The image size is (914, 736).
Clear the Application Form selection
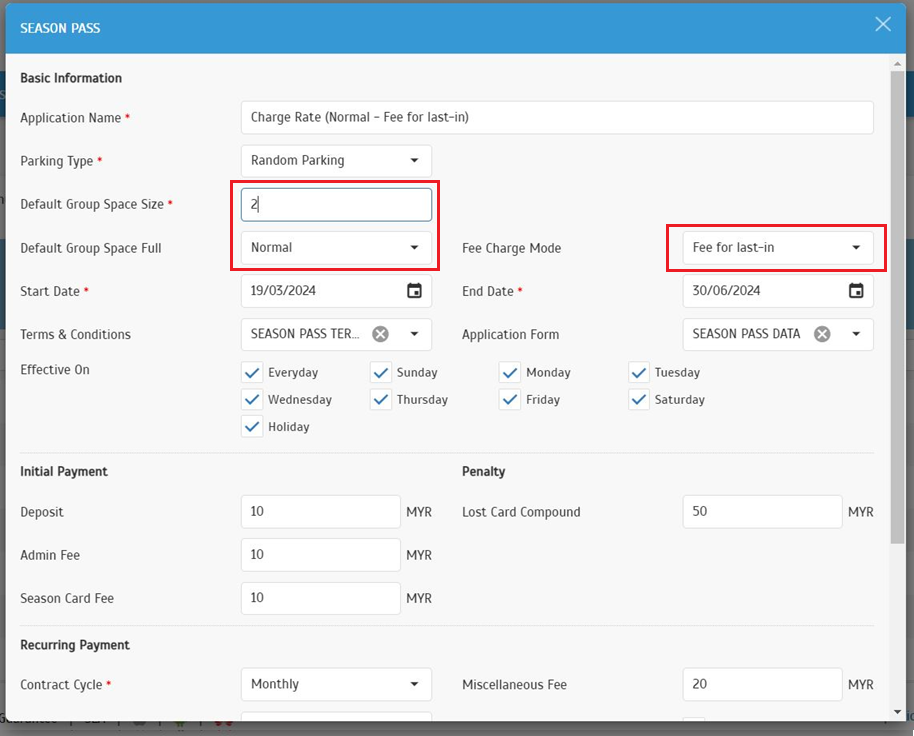[x=822, y=334]
